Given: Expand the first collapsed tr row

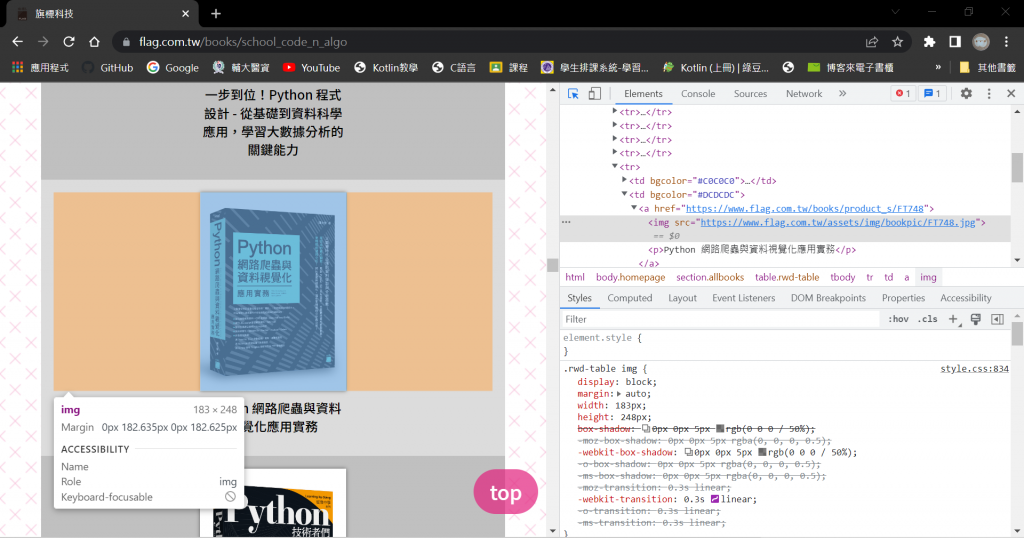Looking at the screenshot, I should pyautogui.click(x=615, y=112).
